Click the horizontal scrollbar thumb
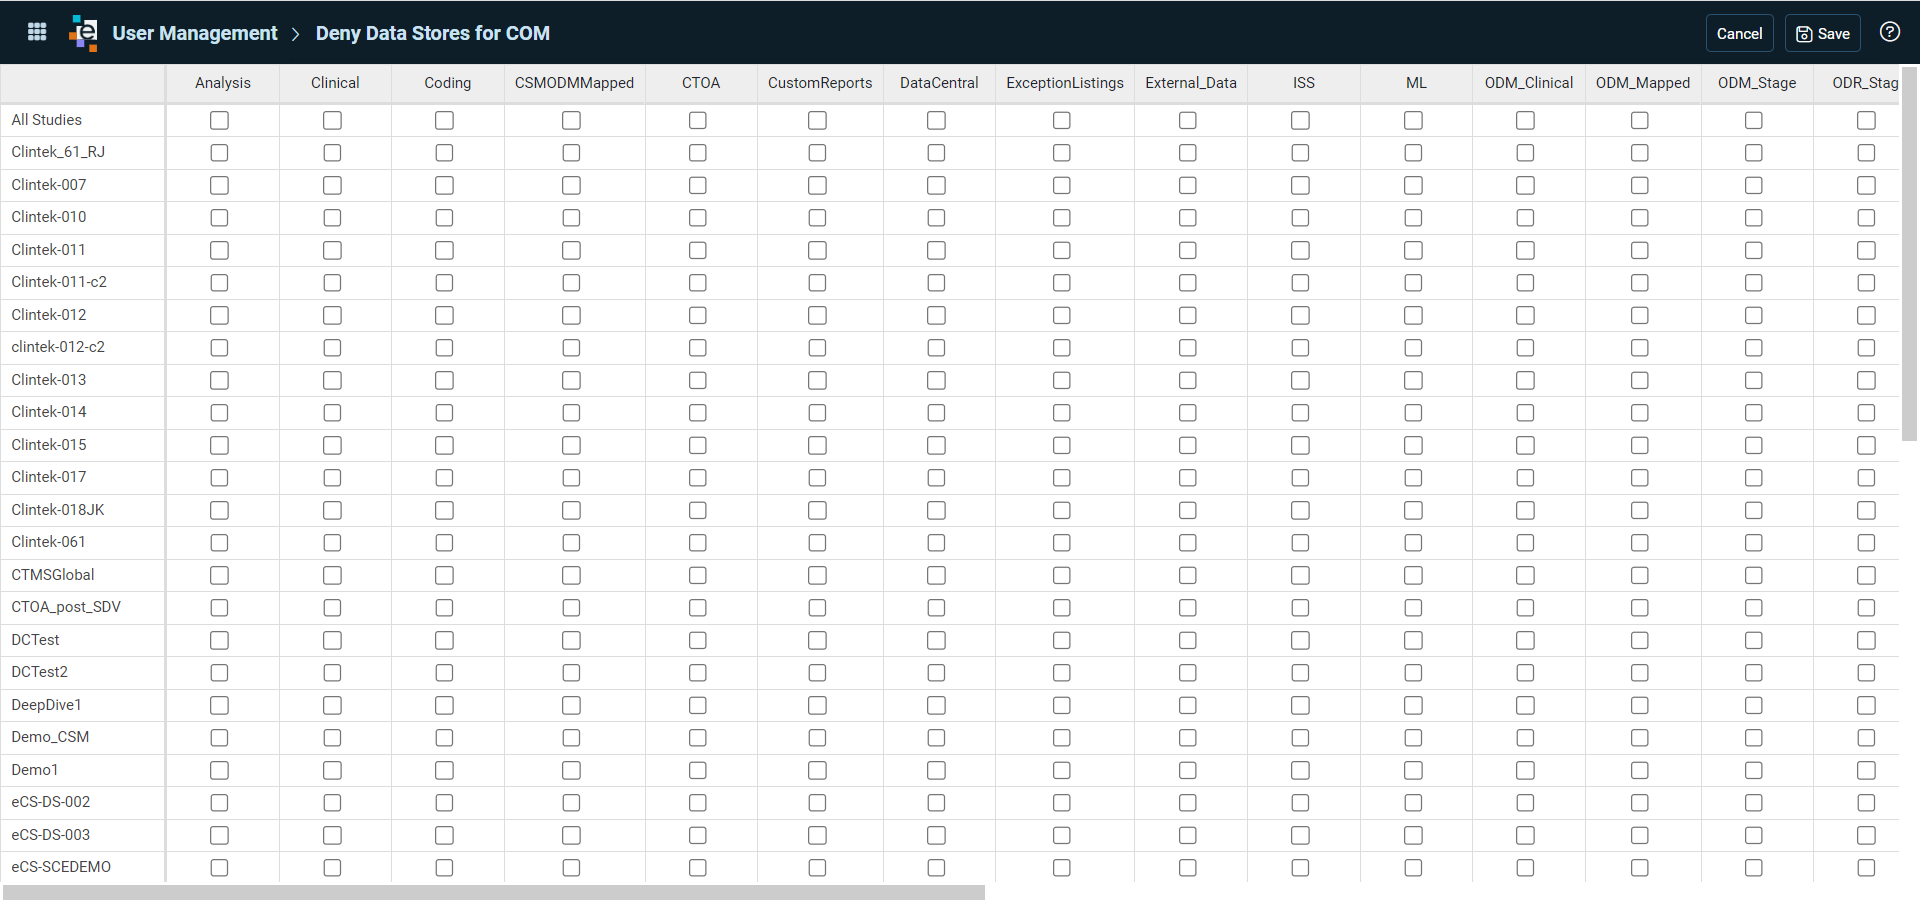This screenshot has height=902, width=1920. pyautogui.click(x=494, y=892)
